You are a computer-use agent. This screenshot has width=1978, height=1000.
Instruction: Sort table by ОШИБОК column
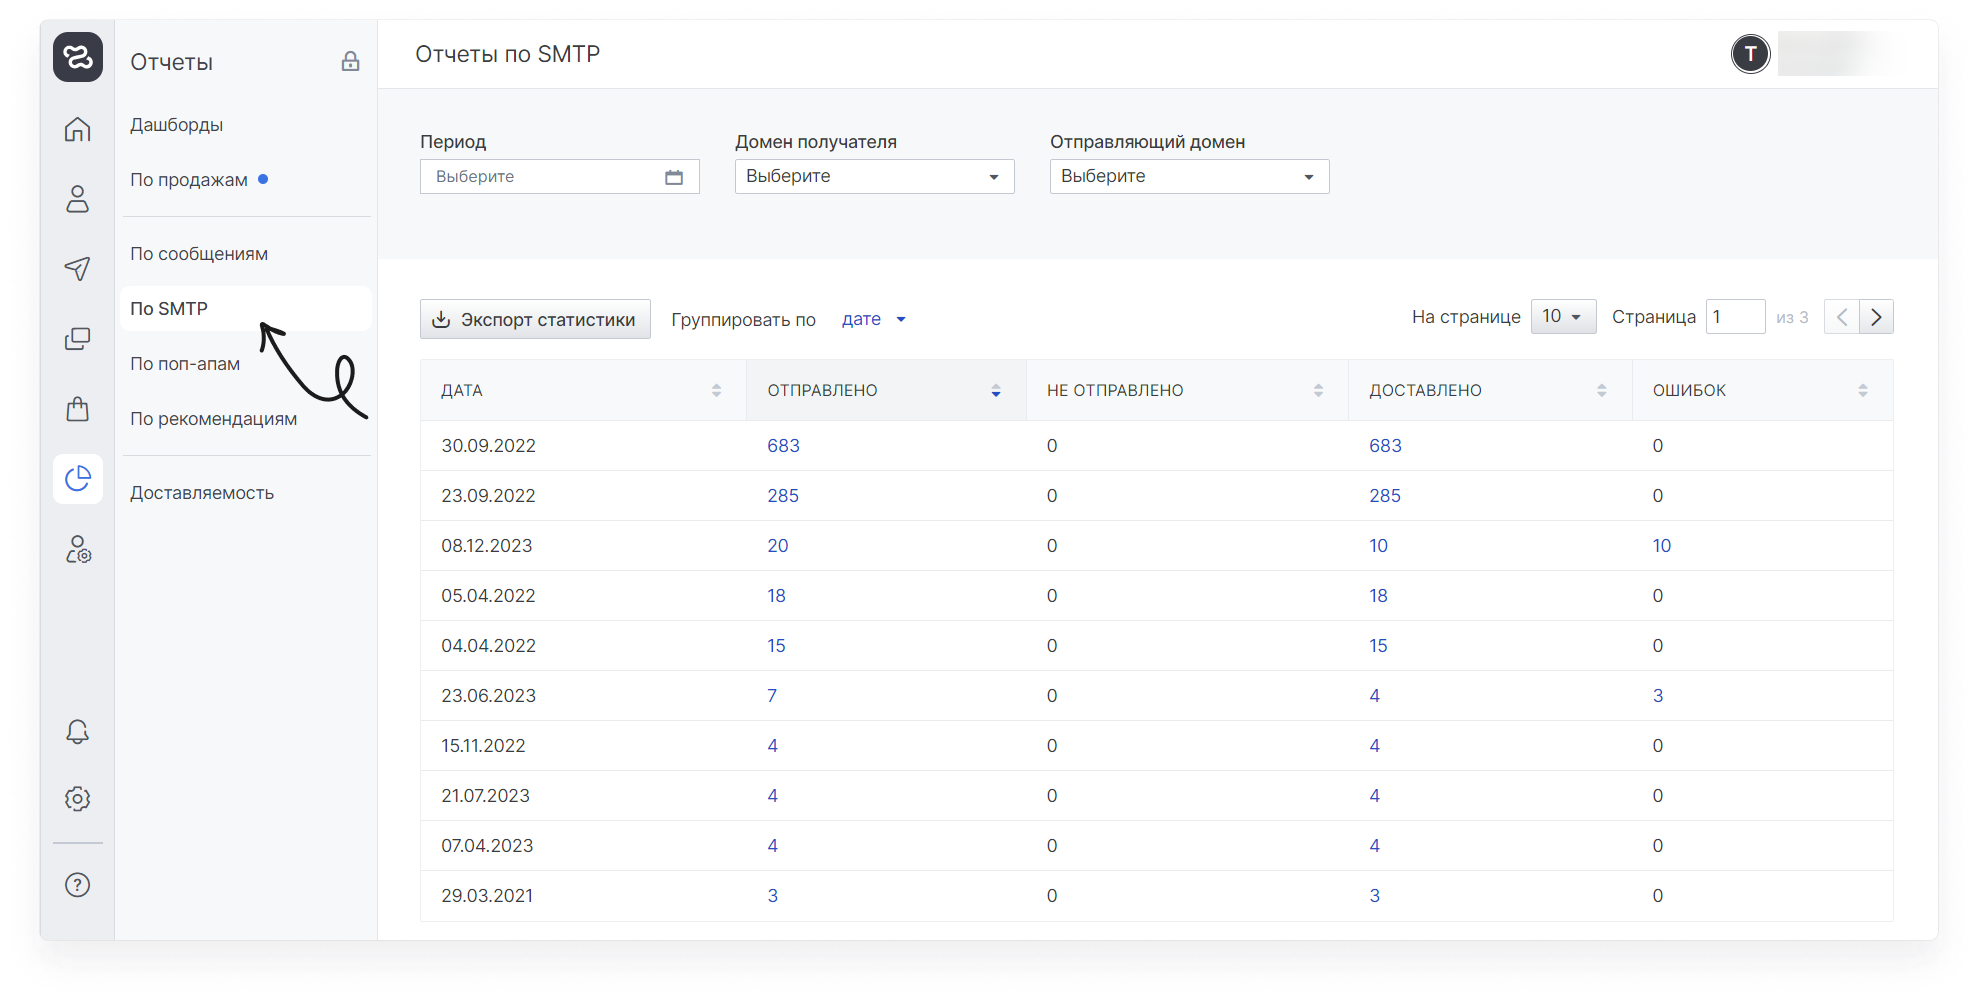tap(1863, 390)
